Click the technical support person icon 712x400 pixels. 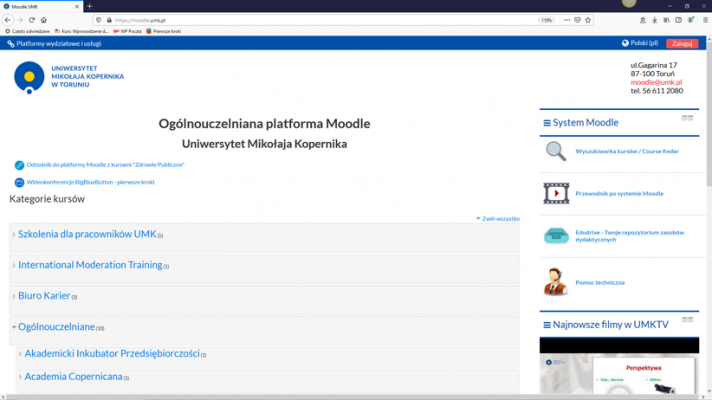[555, 282]
